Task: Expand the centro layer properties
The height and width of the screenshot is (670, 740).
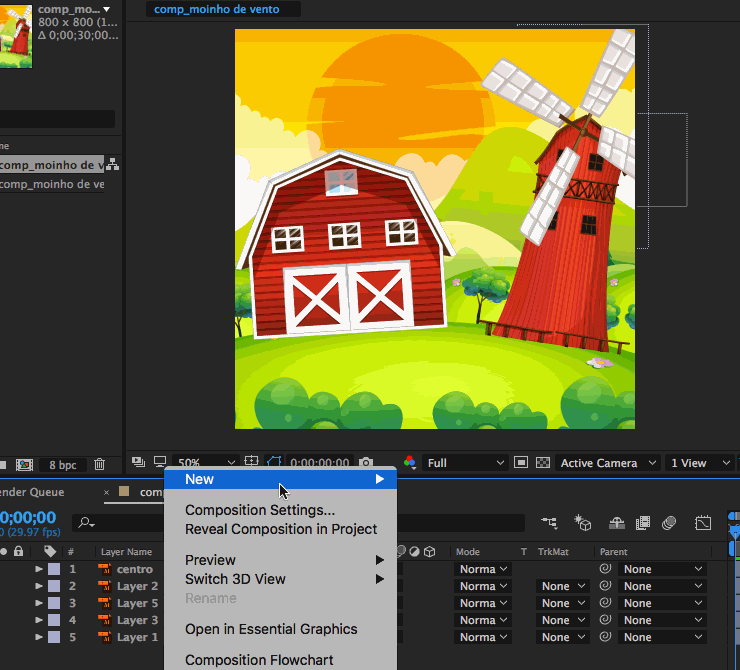Action: (40, 569)
